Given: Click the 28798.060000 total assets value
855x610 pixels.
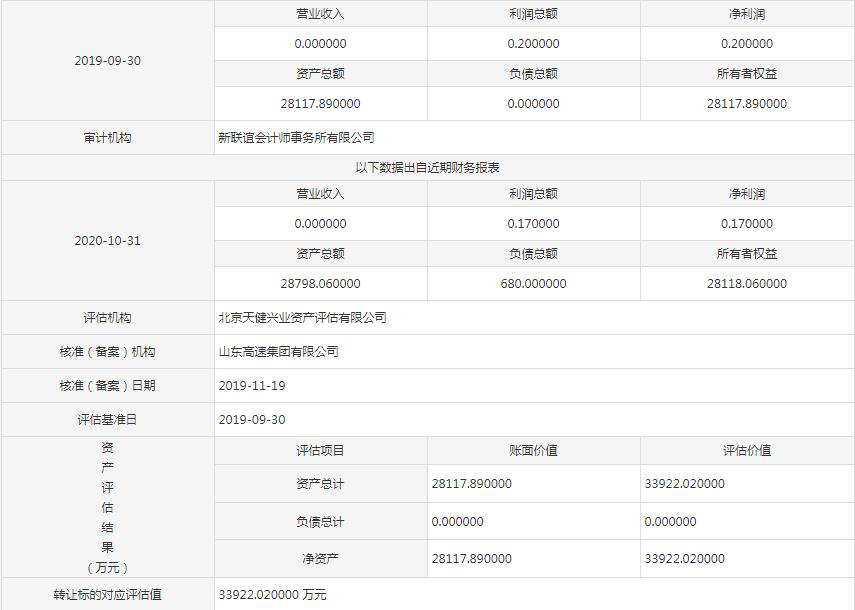Looking at the screenshot, I should tap(320, 284).
